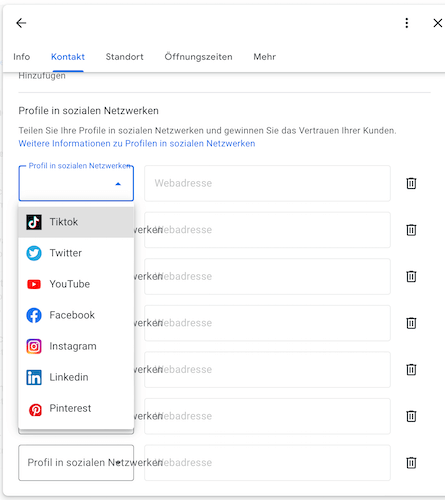Focus the fourth Webadresse input field
Viewport: 445px width, 500px height.
(267, 323)
